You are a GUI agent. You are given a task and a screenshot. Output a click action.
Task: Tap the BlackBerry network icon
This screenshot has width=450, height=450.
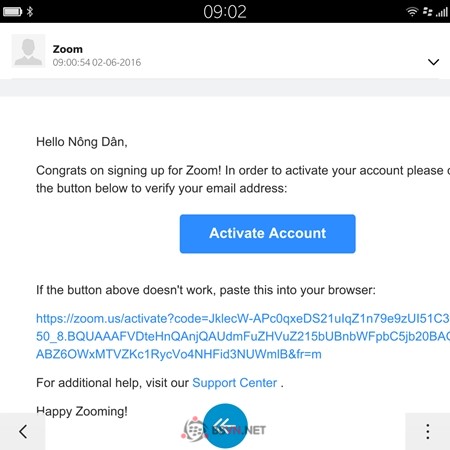click(428, 12)
